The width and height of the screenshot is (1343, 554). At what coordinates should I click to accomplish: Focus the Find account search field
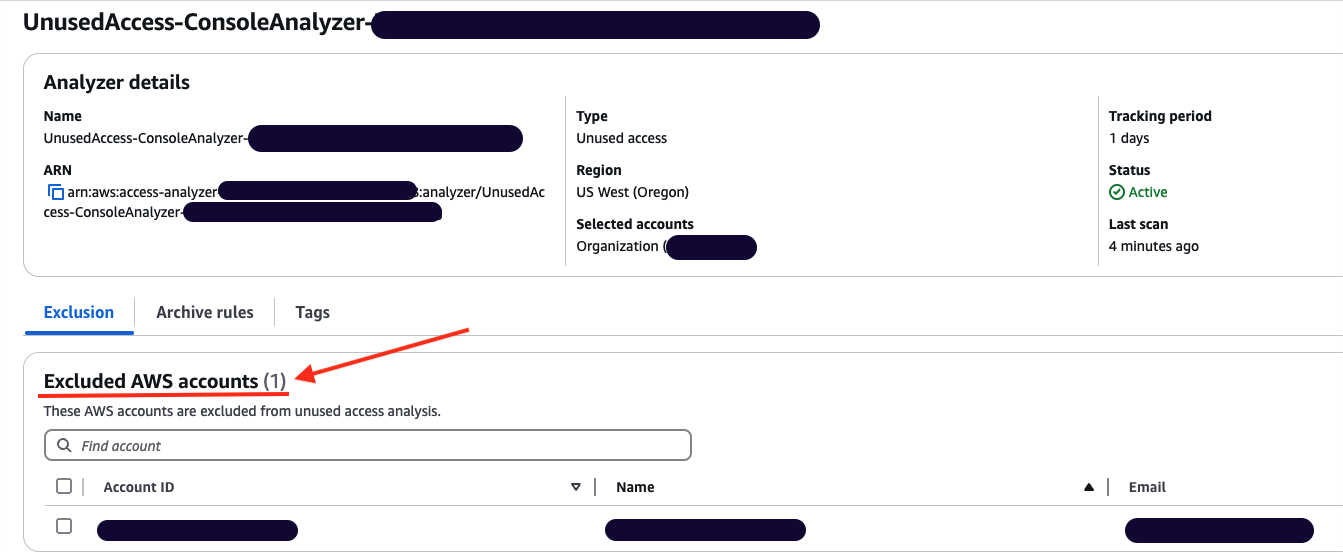click(x=368, y=445)
